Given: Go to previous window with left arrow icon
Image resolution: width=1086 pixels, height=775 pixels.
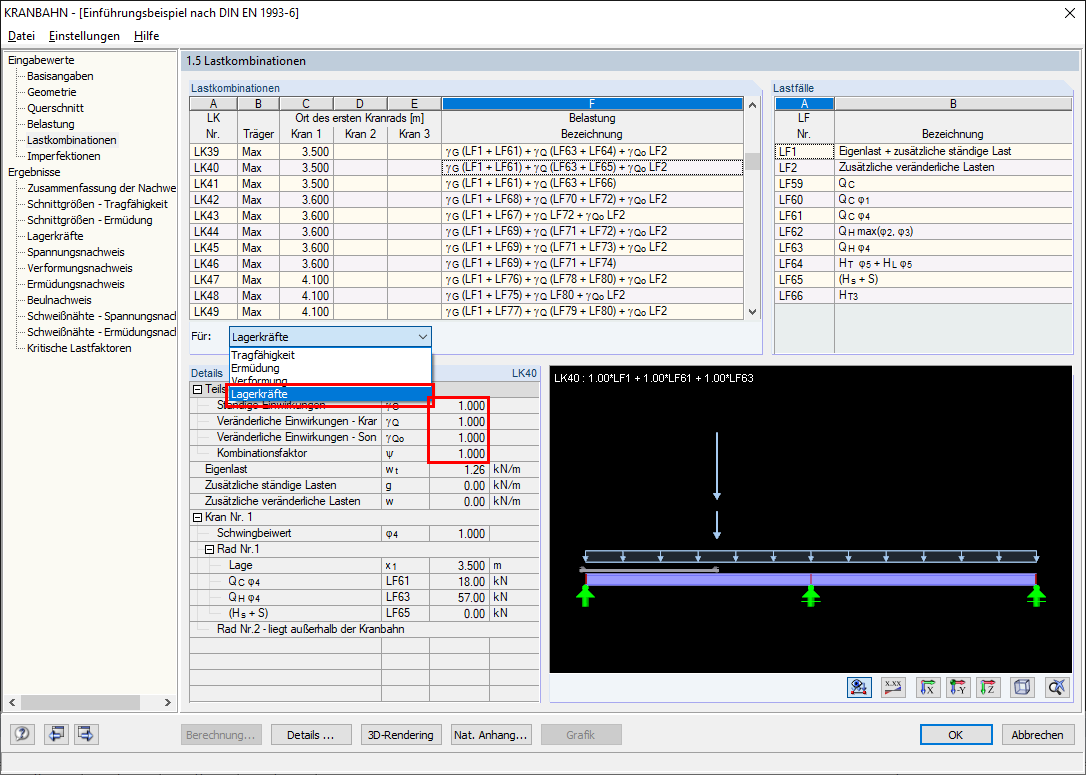Looking at the screenshot, I should pyautogui.click(x=56, y=734).
